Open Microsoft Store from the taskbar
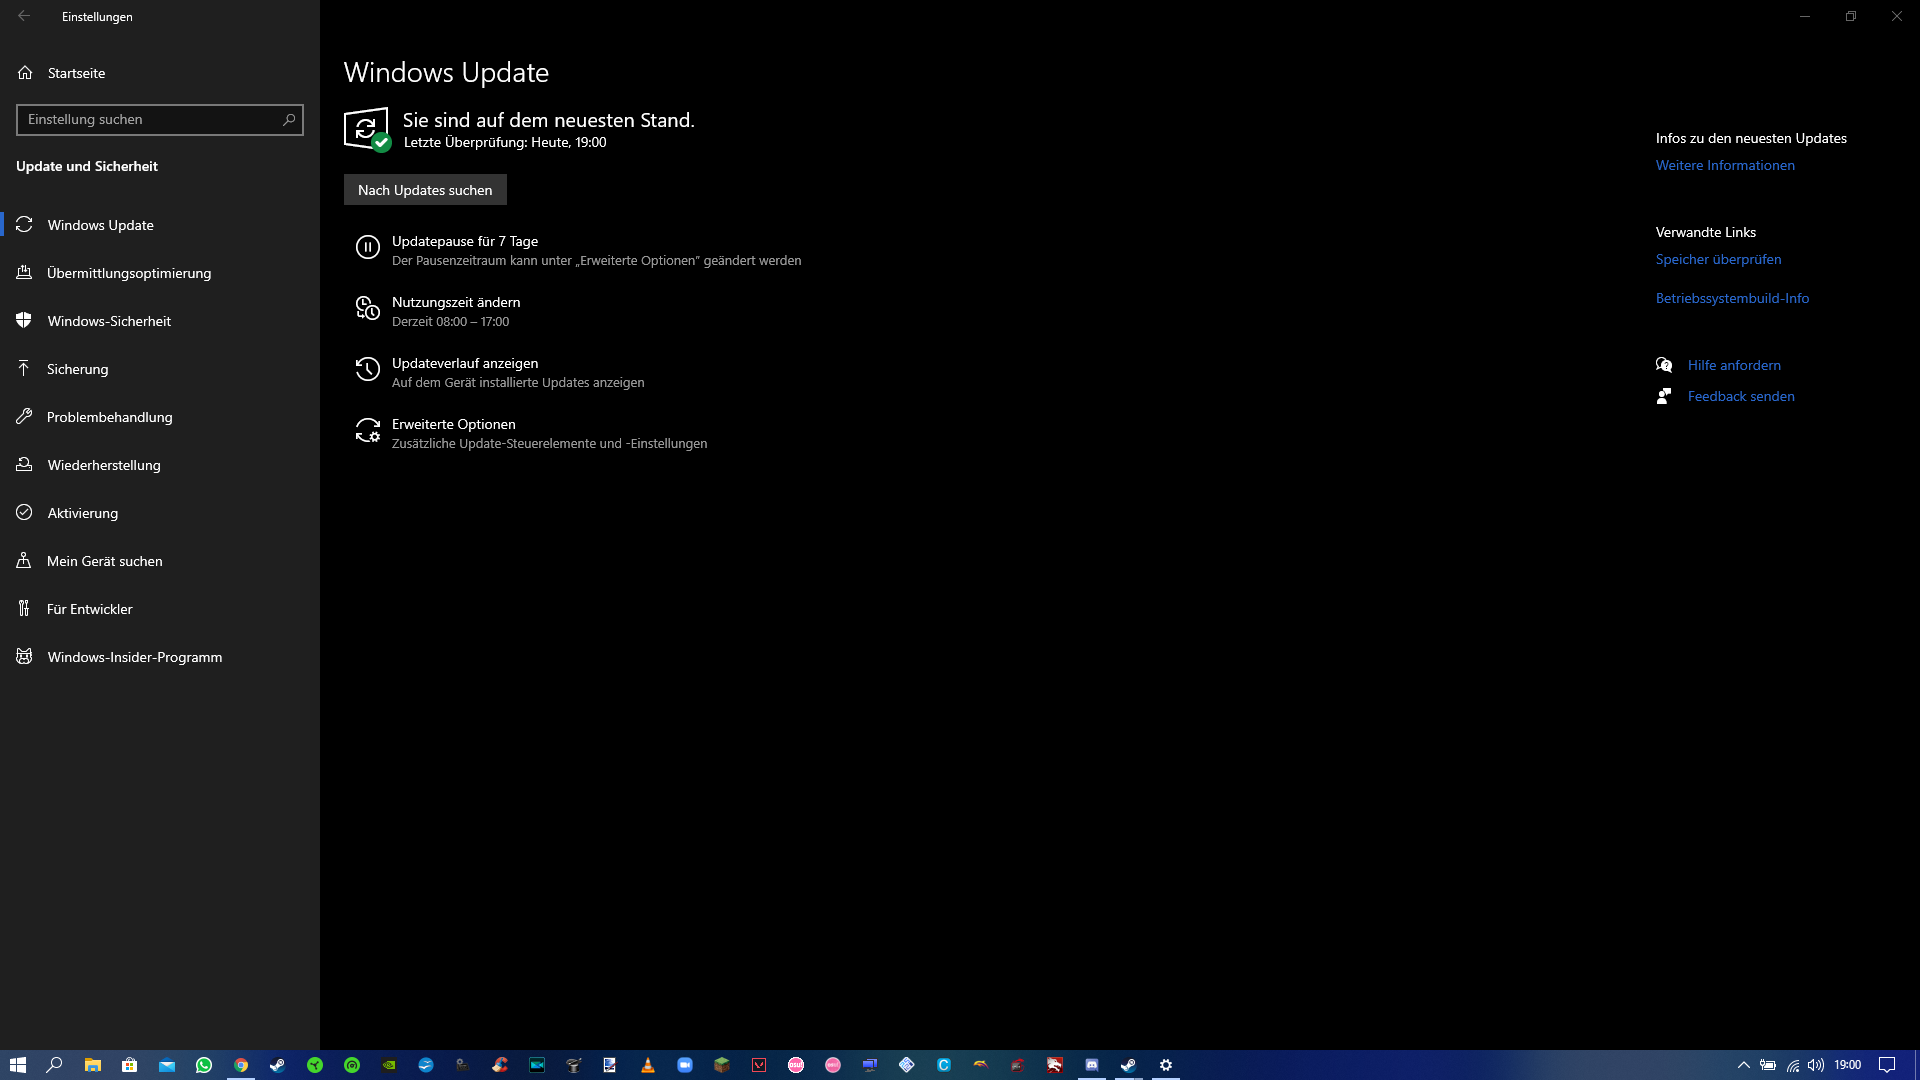 pyautogui.click(x=130, y=1065)
